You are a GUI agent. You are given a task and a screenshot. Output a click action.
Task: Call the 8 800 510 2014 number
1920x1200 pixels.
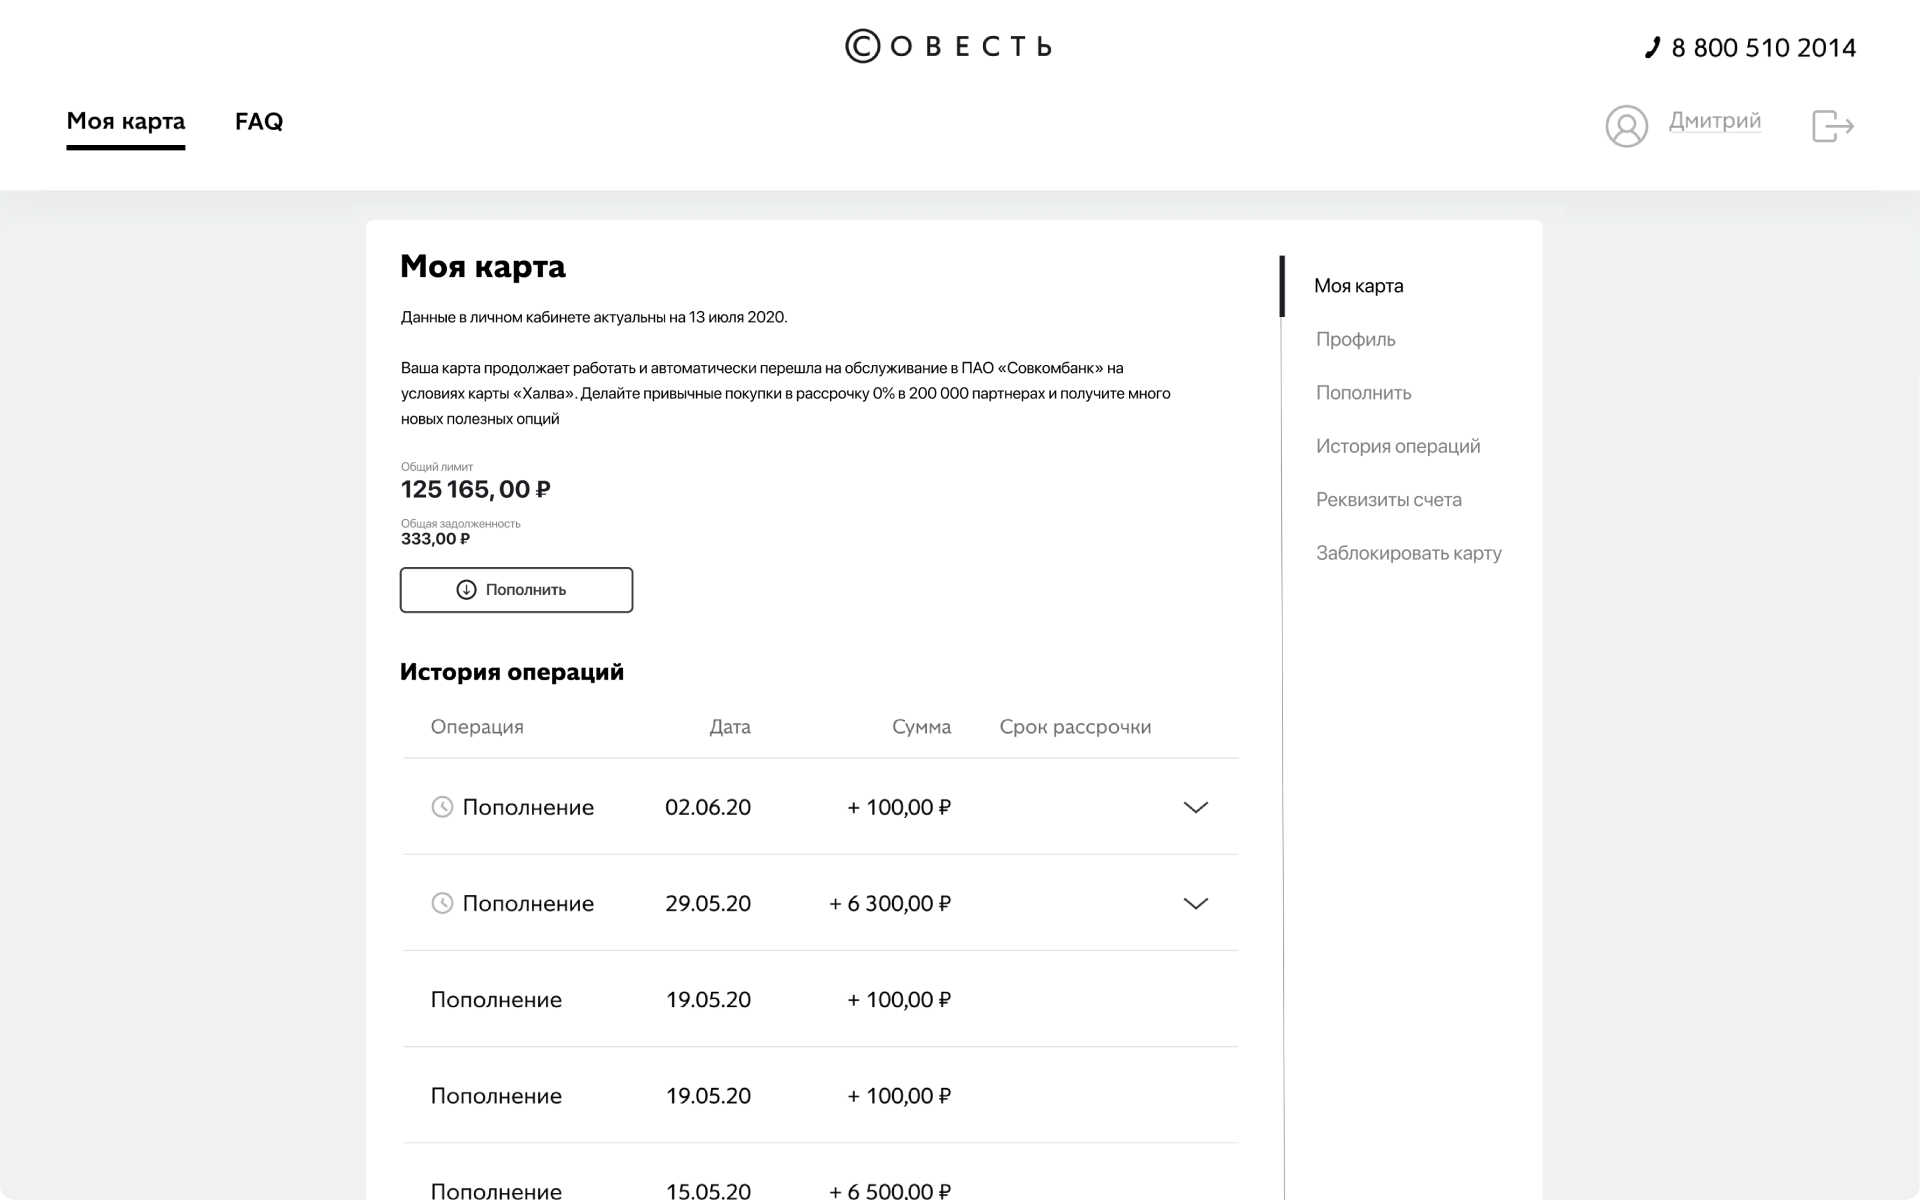pyautogui.click(x=1763, y=47)
